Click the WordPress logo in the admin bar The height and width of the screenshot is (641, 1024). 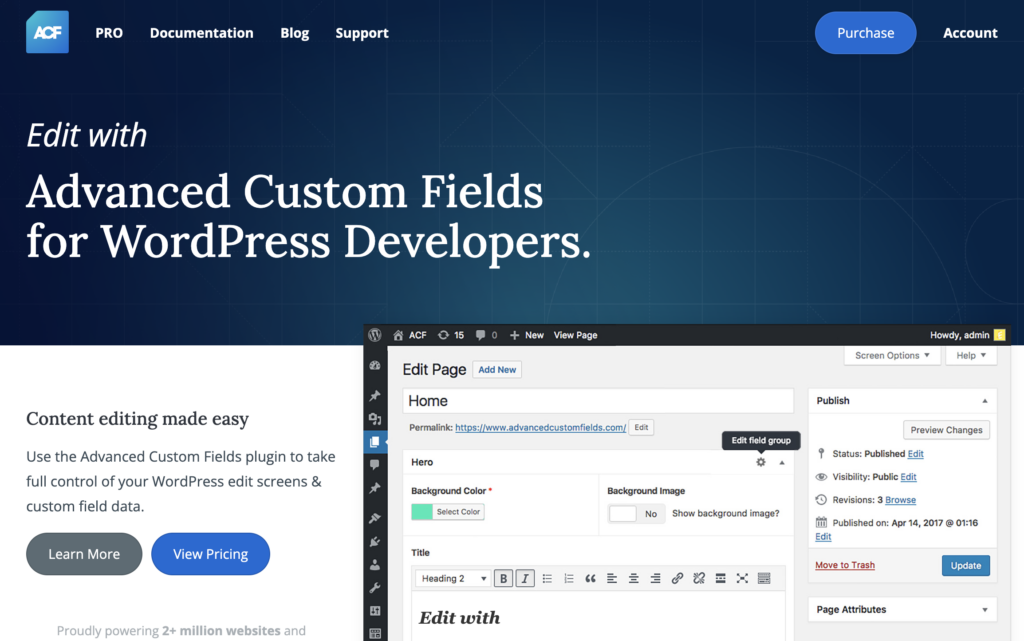click(x=375, y=335)
